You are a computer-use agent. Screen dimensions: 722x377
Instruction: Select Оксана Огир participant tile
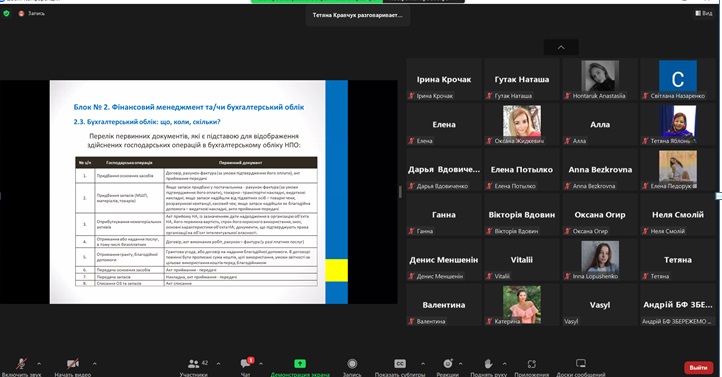[600, 215]
